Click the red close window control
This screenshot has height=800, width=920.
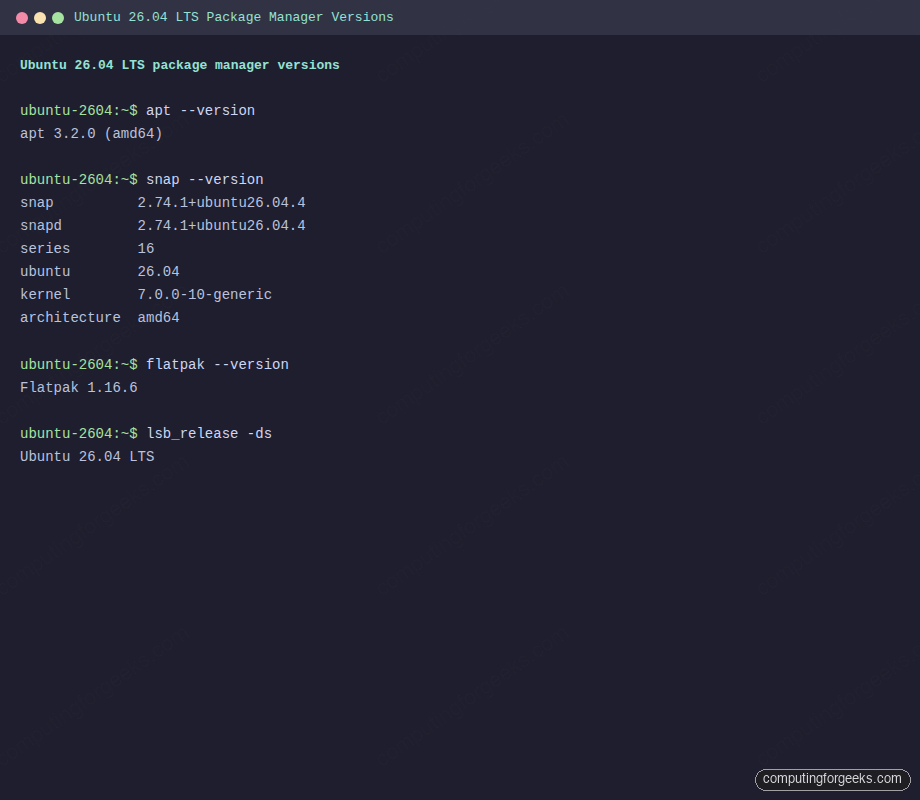click(21, 17)
